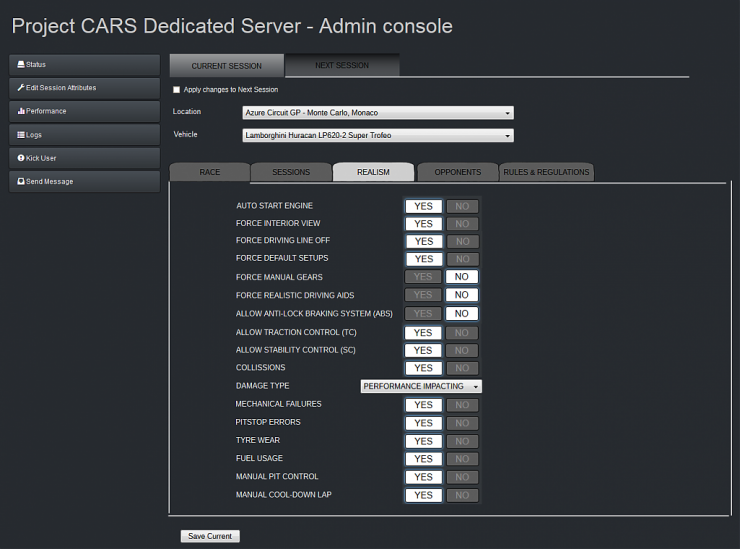This screenshot has height=549, width=740.
Task: Click YES for Manual Pit Control
Action: coord(423,477)
